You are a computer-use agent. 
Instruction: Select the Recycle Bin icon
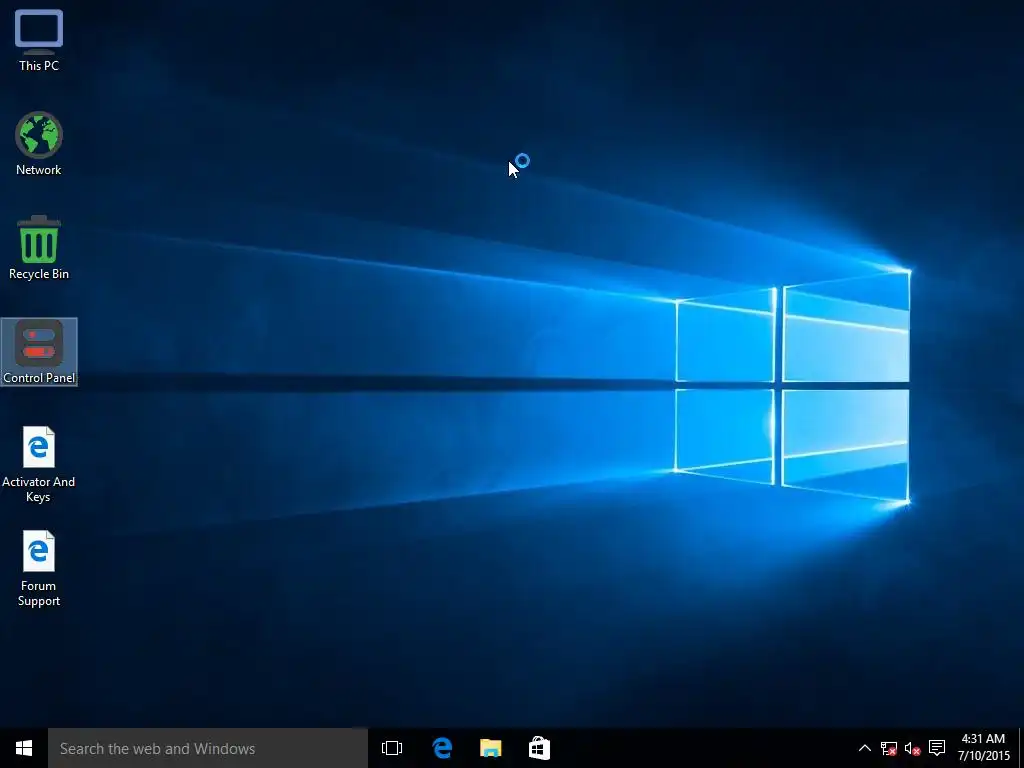pyautogui.click(x=39, y=239)
